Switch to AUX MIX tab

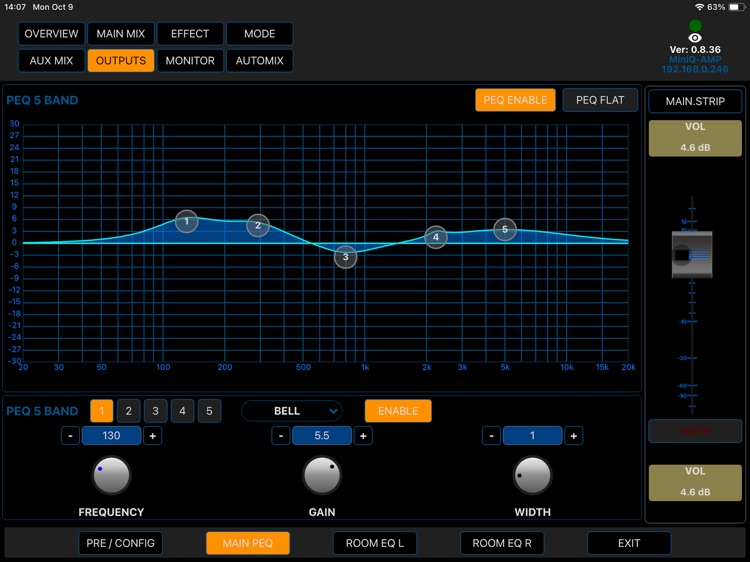(x=51, y=61)
